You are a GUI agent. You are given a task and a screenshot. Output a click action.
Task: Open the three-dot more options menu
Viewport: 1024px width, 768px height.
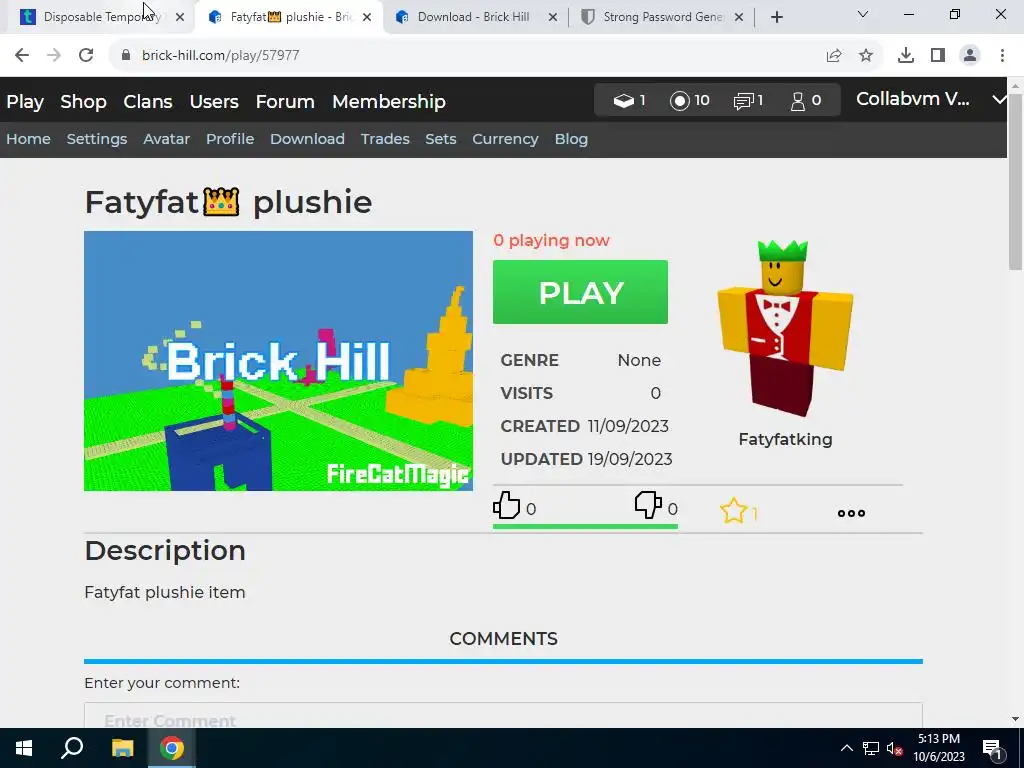(x=851, y=513)
